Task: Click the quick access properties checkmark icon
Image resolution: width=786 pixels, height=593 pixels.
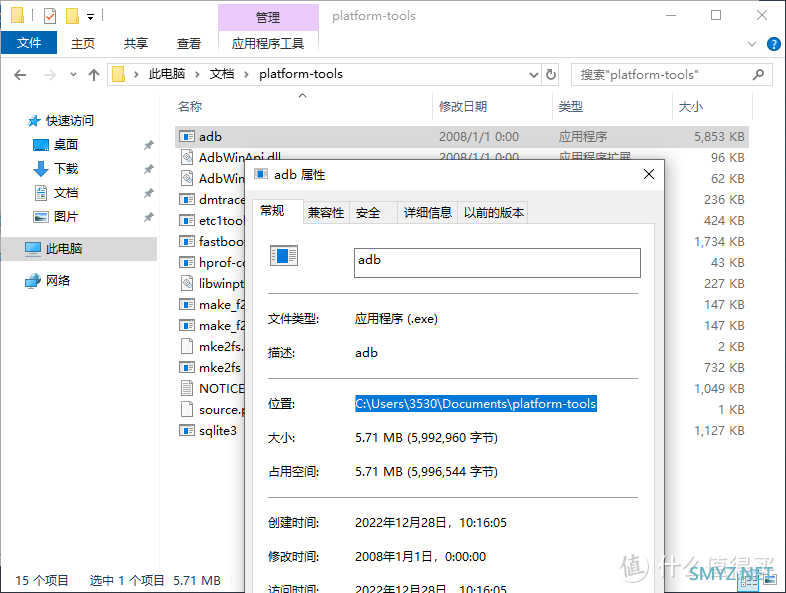Action: [50, 16]
